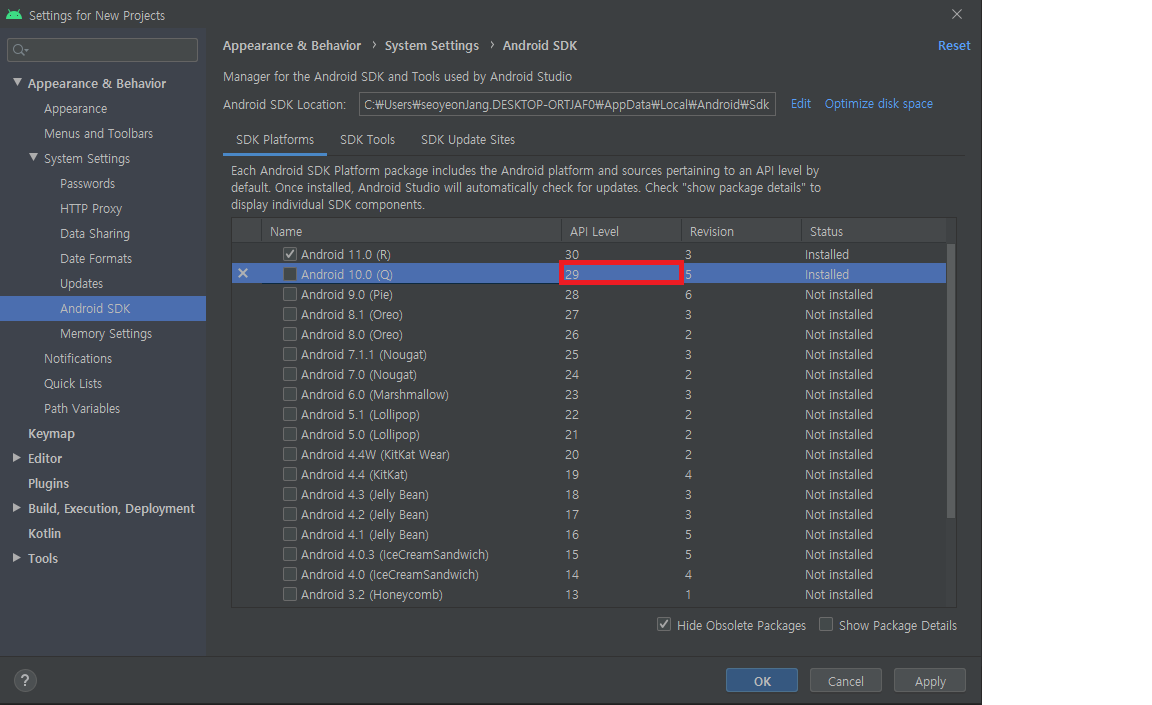This screenshot has height=705, width=1152.
Task: Click the search magnifier in the search field
Action: click(x=20, y=49)
